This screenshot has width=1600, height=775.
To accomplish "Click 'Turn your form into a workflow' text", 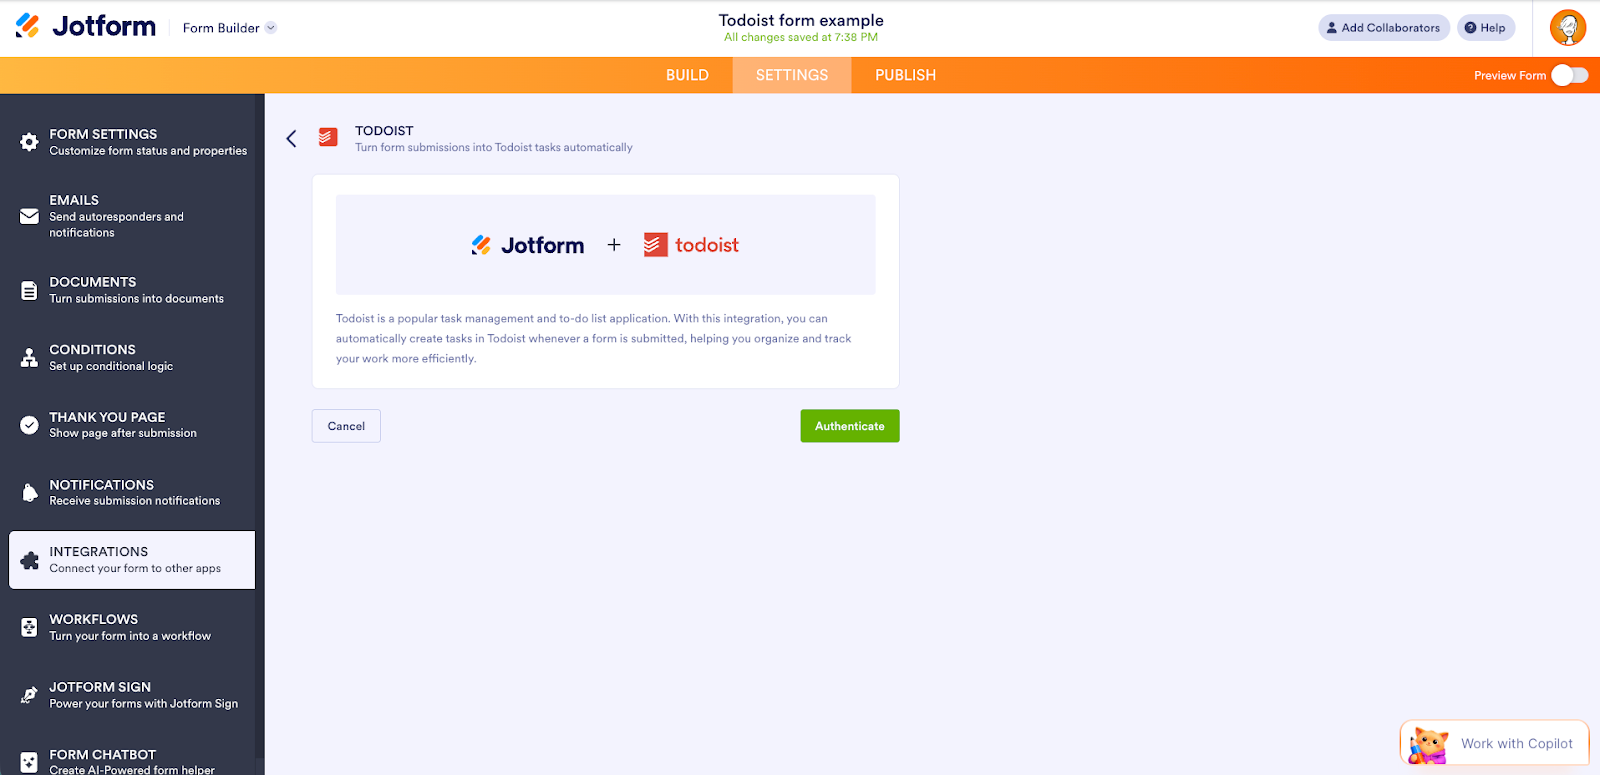I will pos(130,636).
